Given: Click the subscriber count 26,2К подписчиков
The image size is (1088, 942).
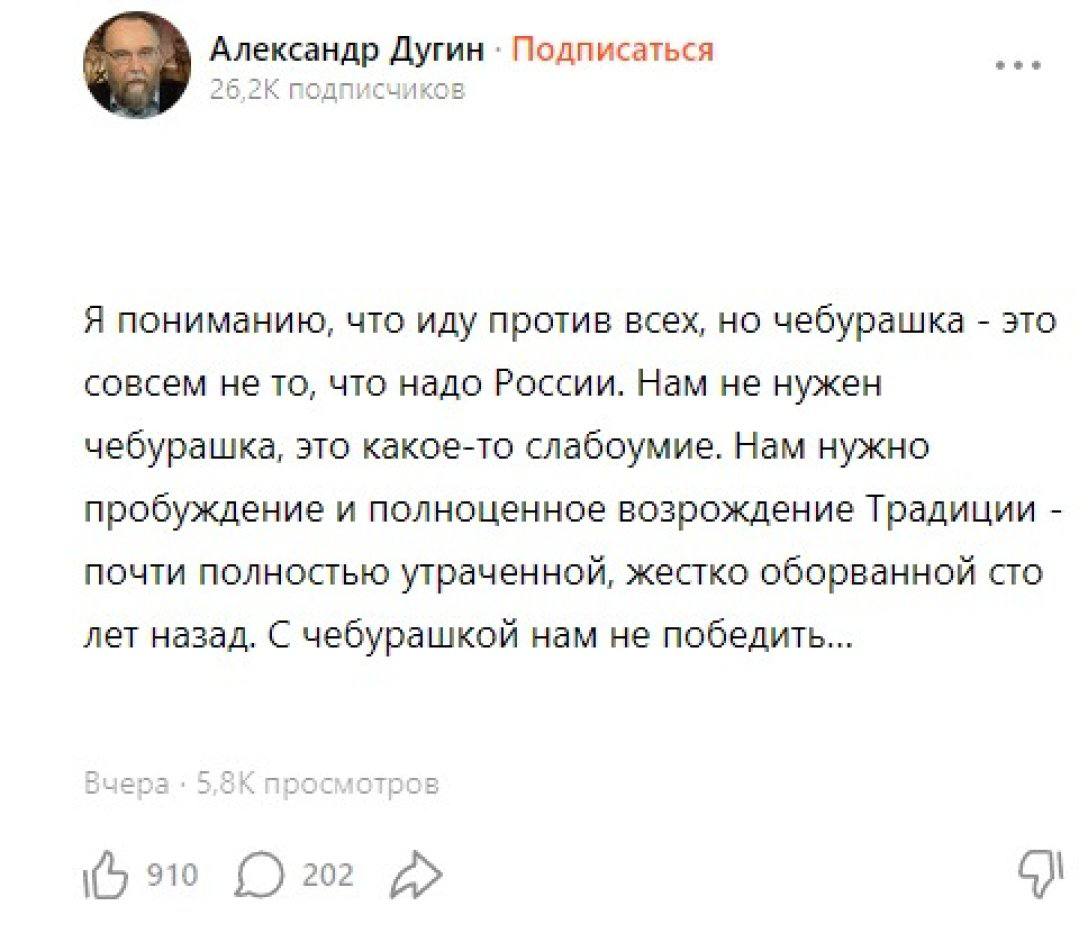Looking at the screenshot, I should coord(337,89).
